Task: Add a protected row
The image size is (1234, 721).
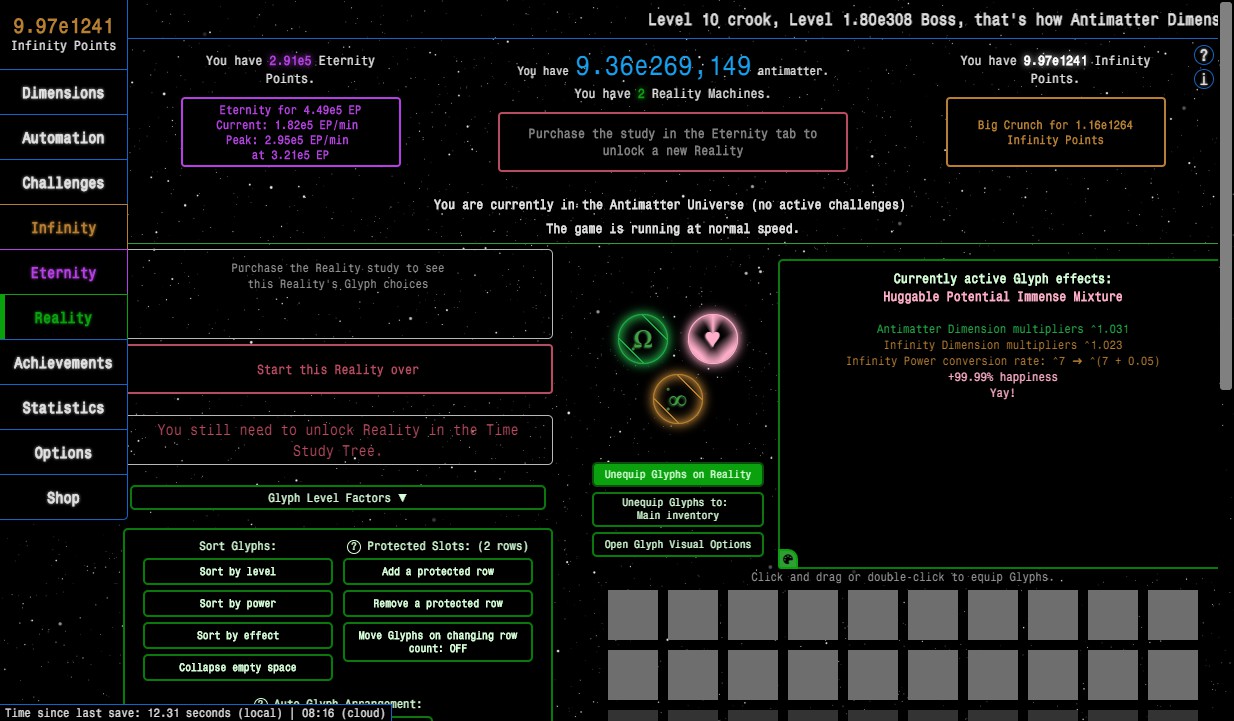Action: [x=438, y=572]
